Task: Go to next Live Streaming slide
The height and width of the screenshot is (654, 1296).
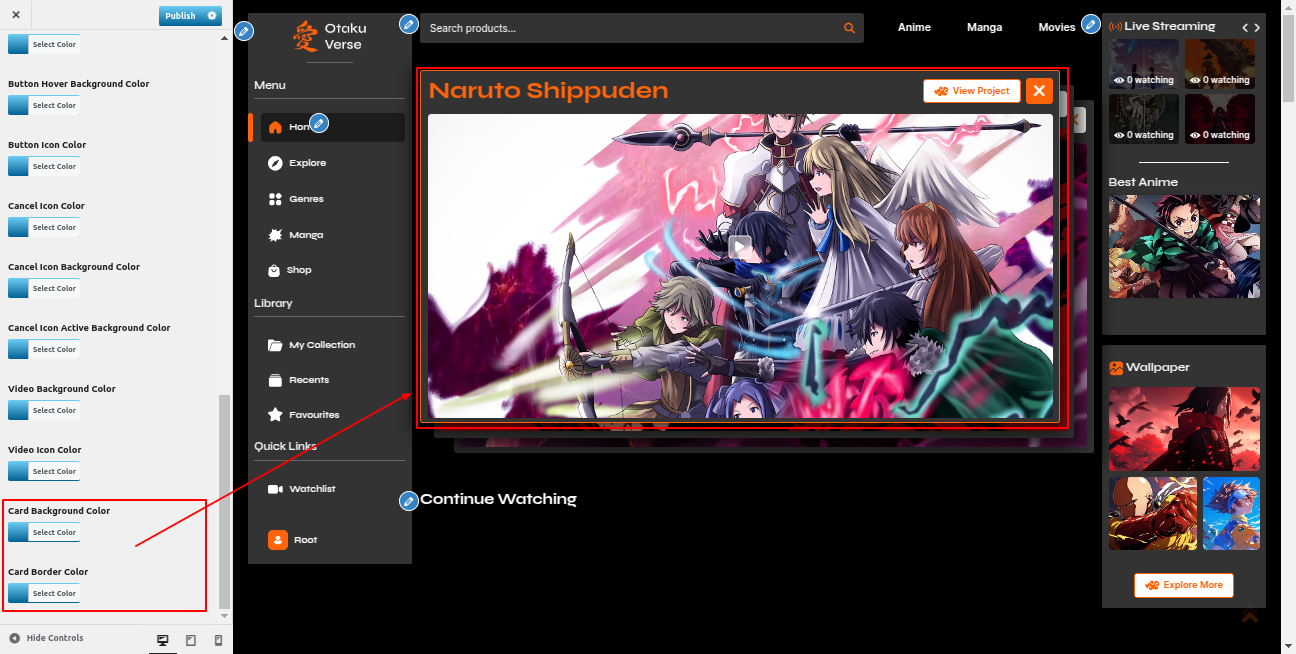Action: click(1257, 28)
